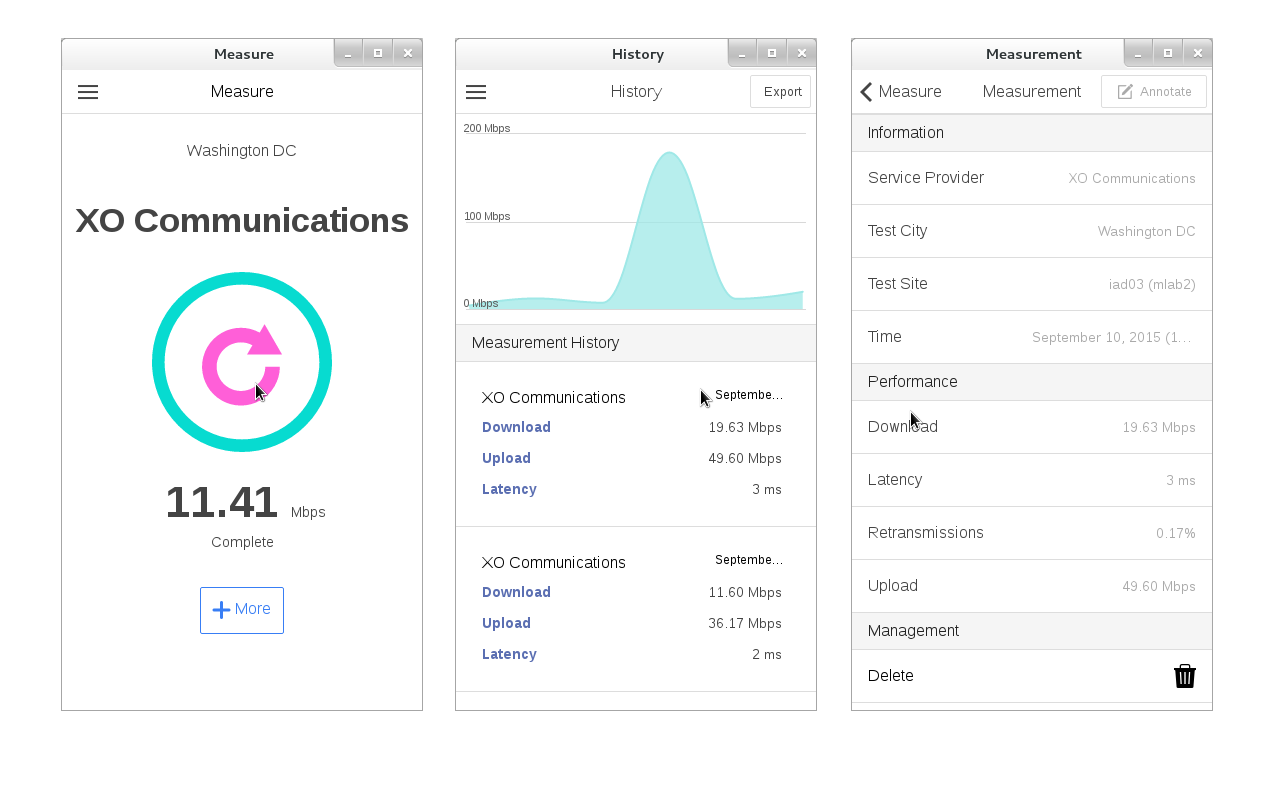Close the Measure window

pos(408,53)
